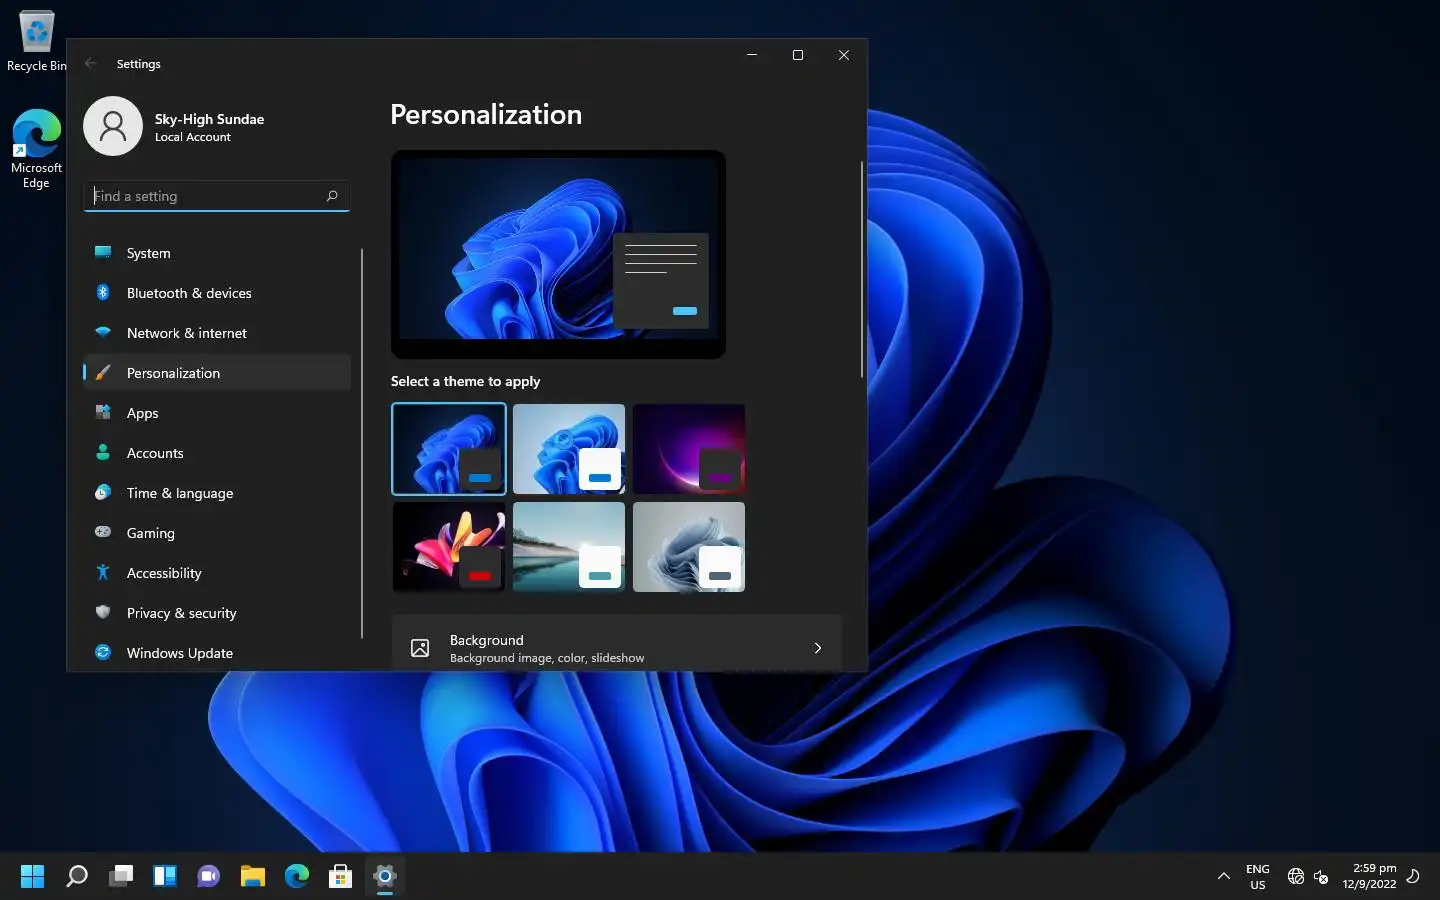Open the Windows Start menu
Screen dimensions: 1440x900
click(33, 877)
